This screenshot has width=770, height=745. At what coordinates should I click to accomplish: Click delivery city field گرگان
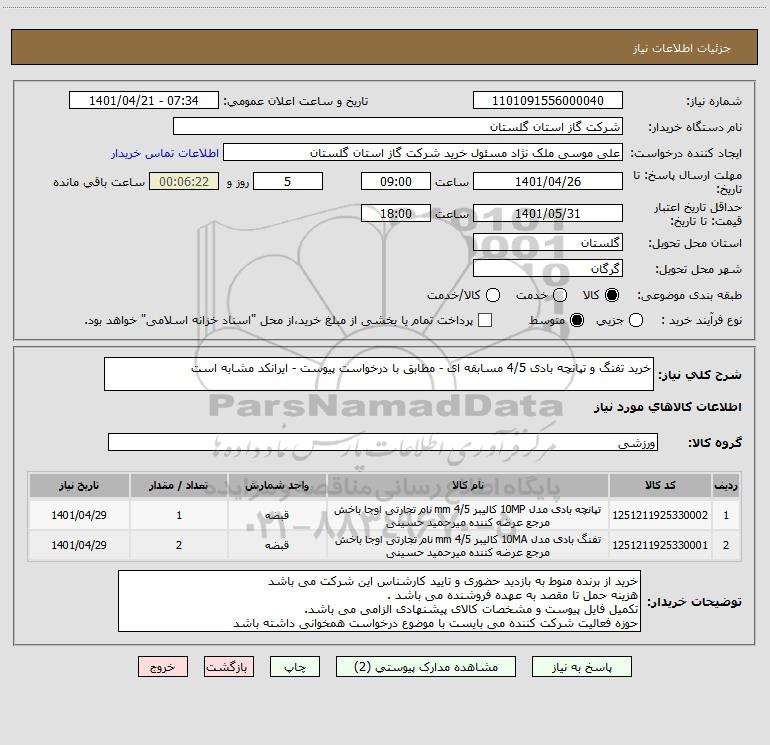click(548, 269)
